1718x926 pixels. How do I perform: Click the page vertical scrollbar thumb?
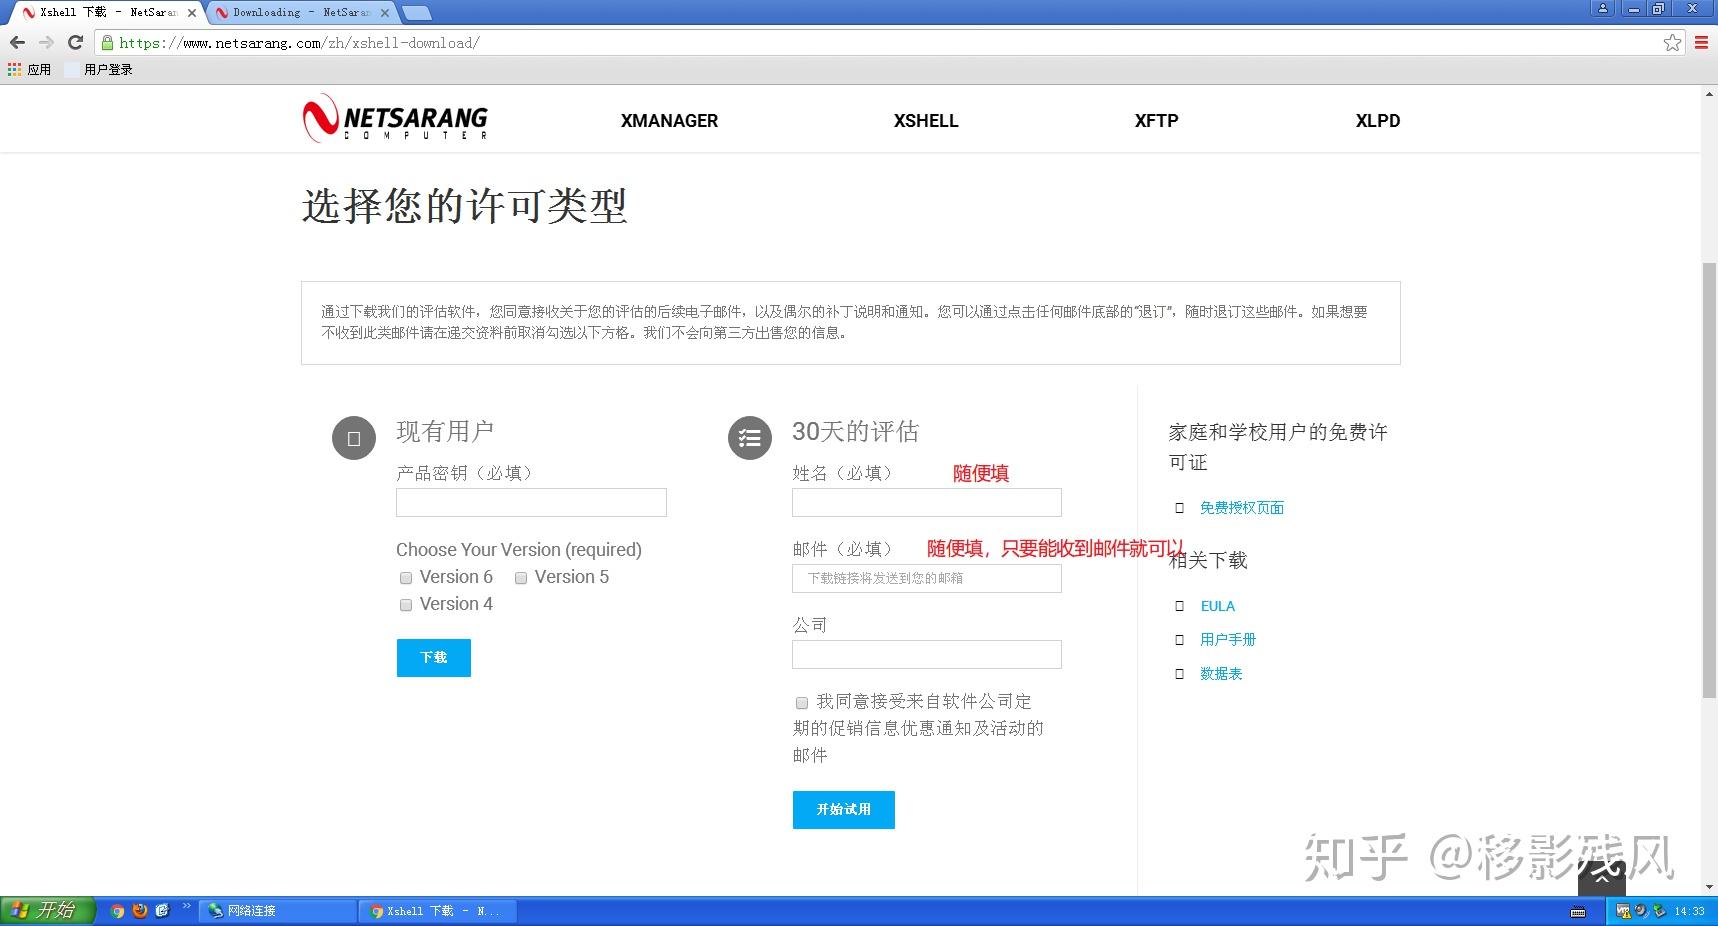1709,480
